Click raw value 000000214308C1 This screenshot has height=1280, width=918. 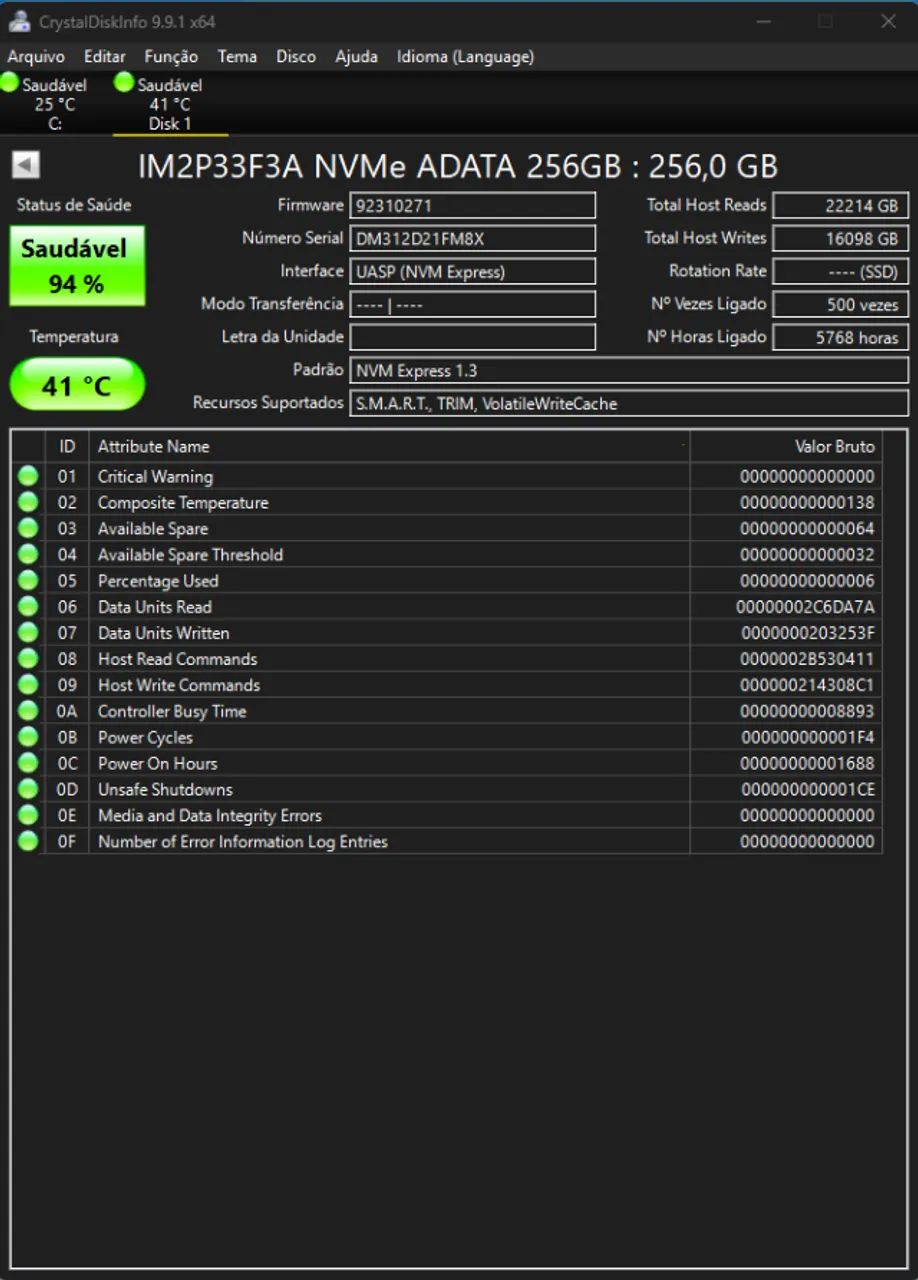pyautogui.click(x=807, y=684)
